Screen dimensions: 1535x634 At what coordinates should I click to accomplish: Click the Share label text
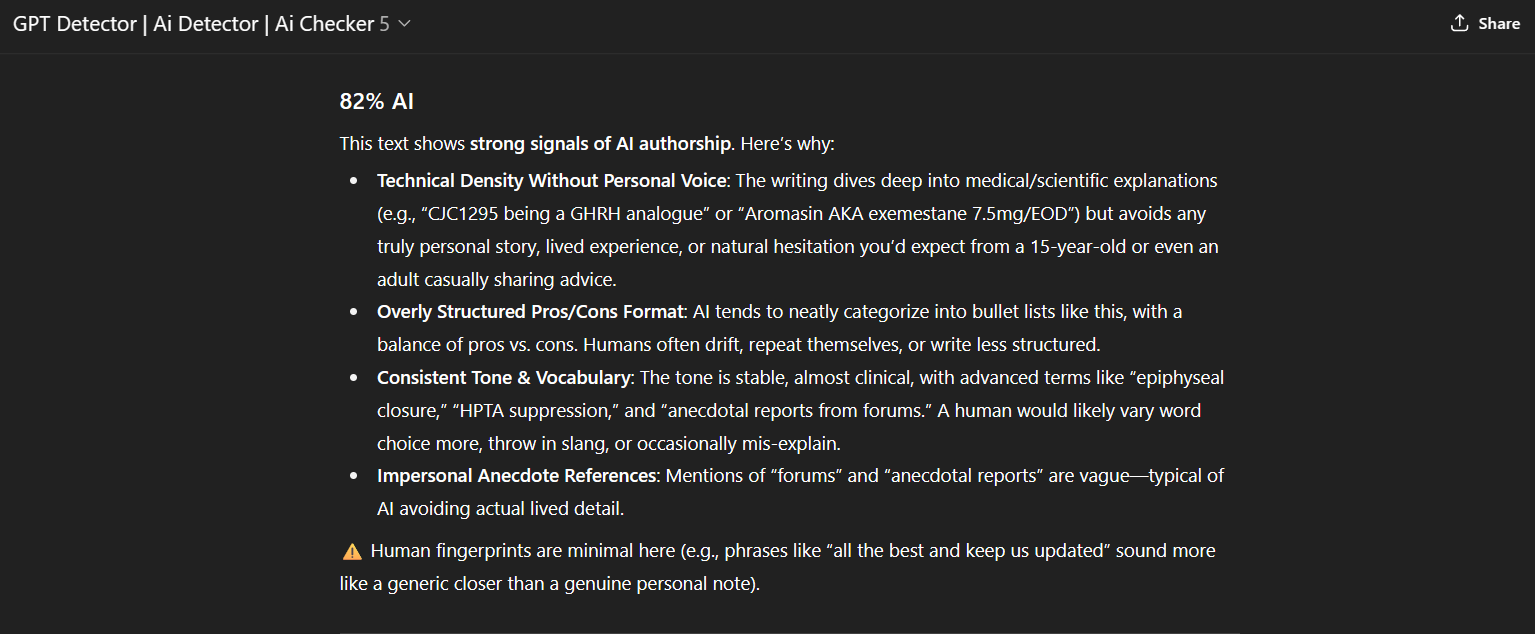pyautogui.click(x=1499, y=24)
